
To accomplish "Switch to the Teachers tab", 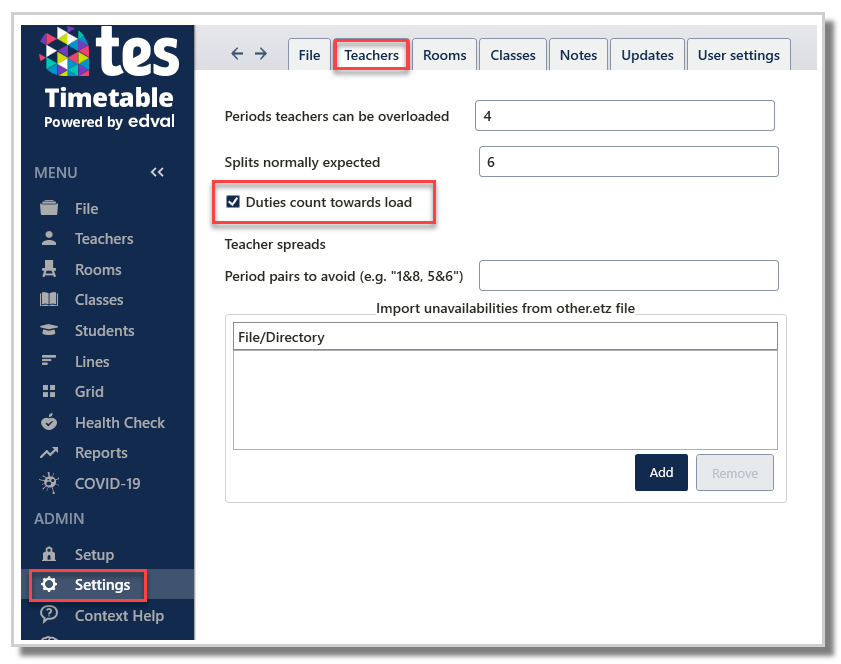I will pyautogui.click(x=371, y=55).
